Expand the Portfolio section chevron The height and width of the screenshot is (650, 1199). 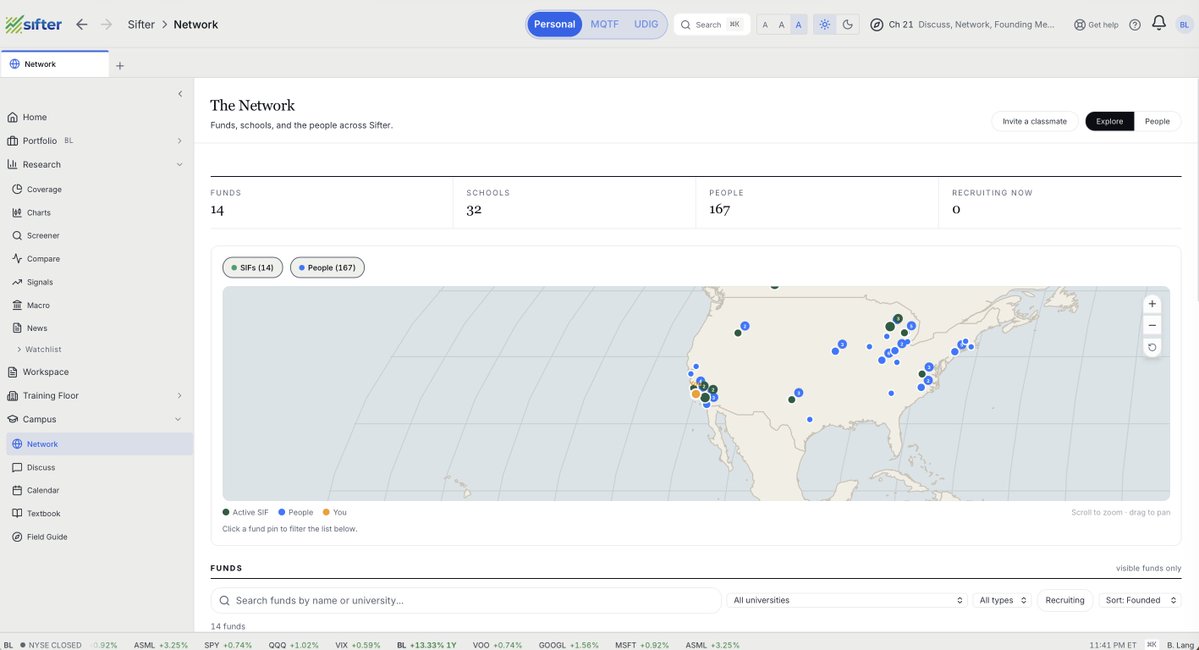(179, 141)
